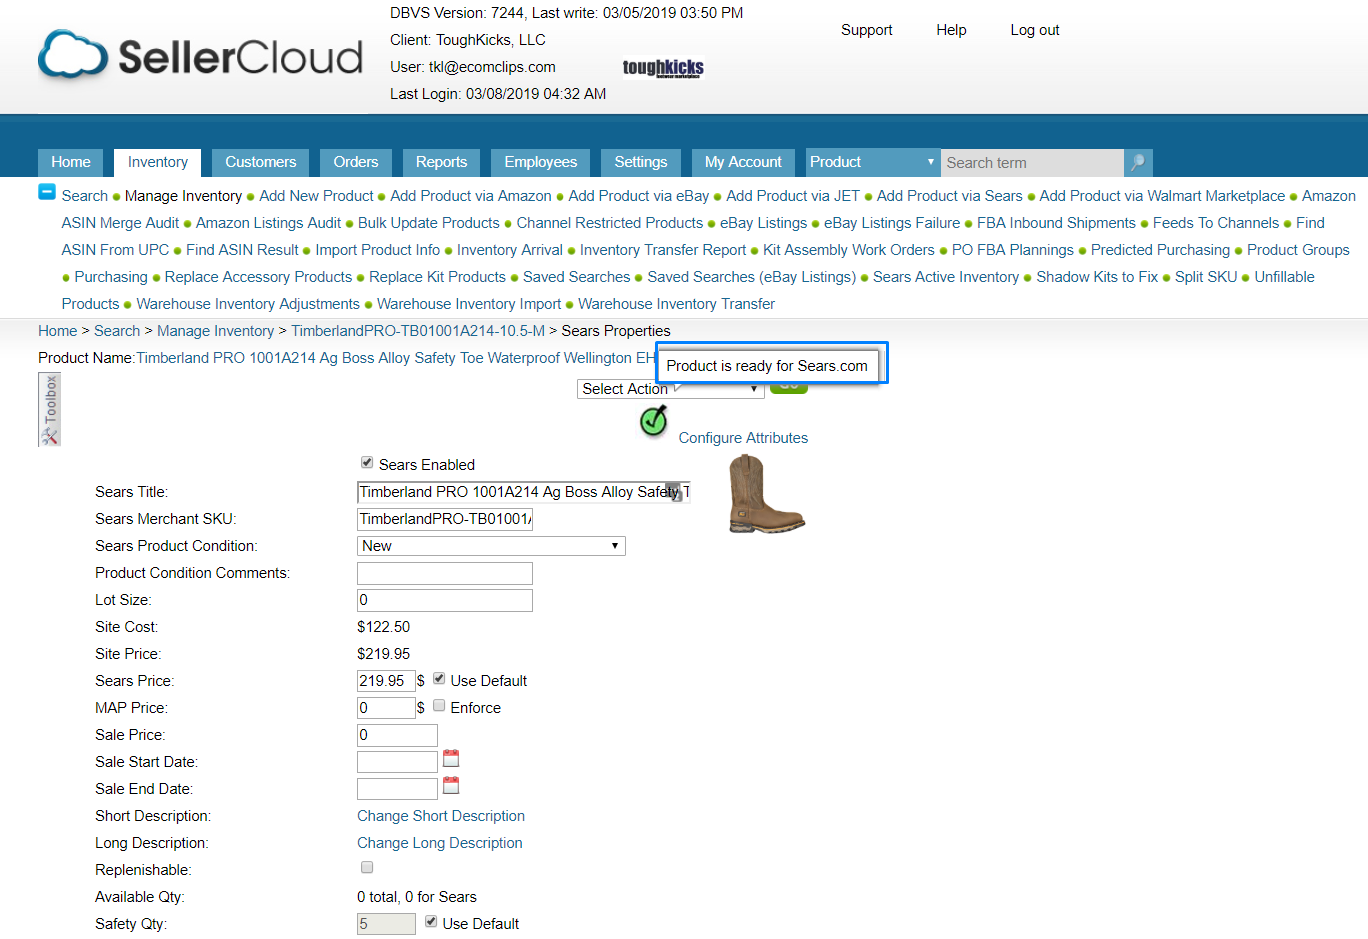Open FBA Inbound Shipments link

tap(1057, 223)
